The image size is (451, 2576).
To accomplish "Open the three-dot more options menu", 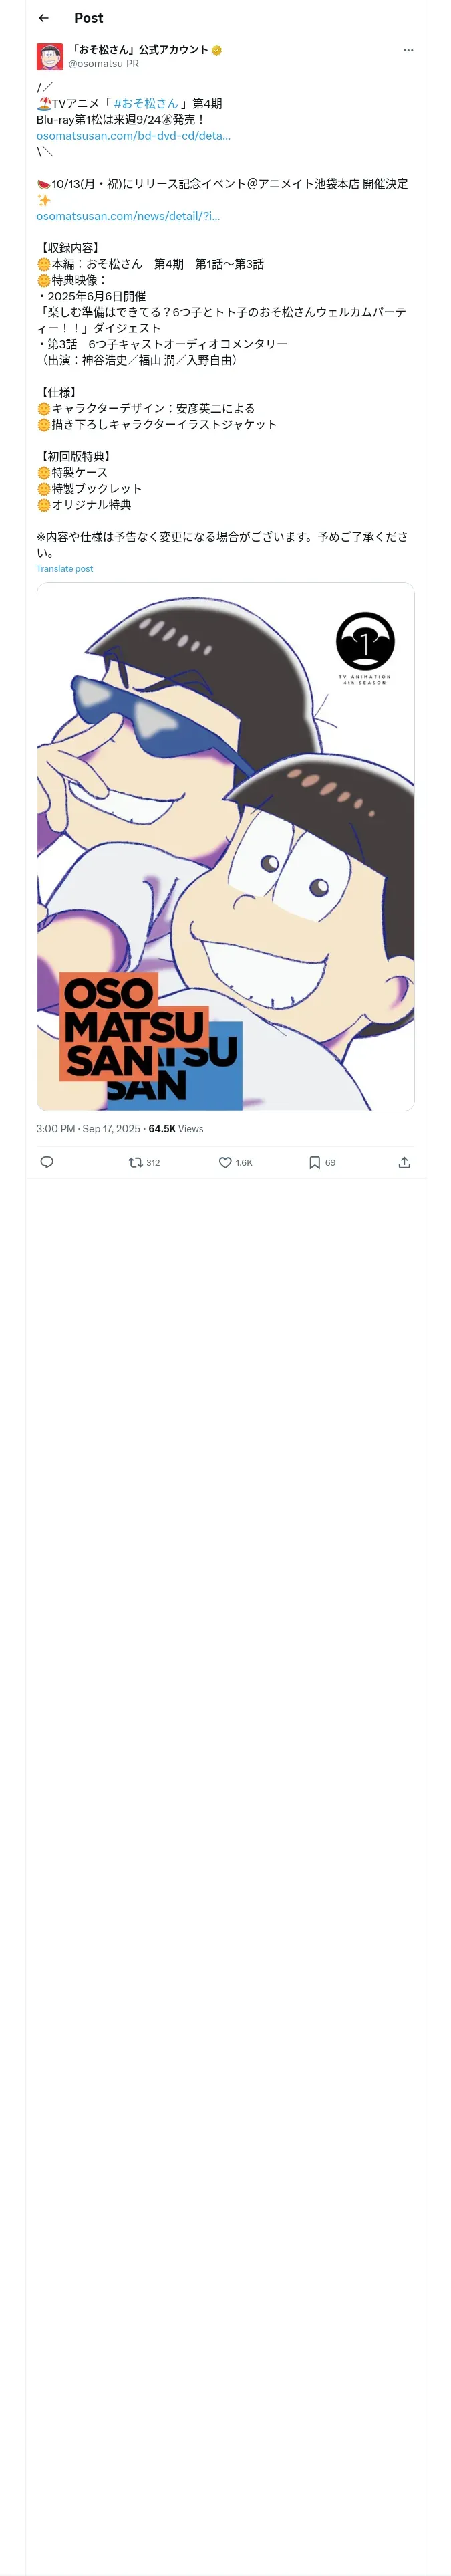I will point(407,50).
